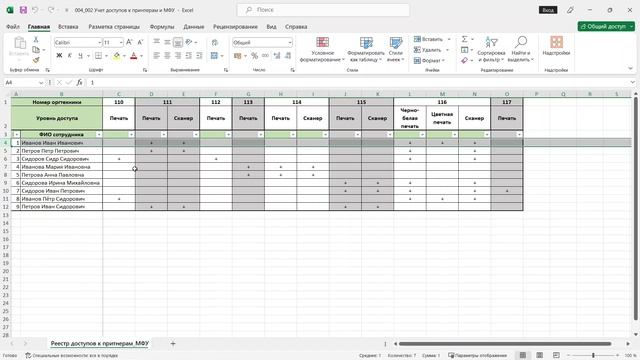Click the align left icon
This screenshot has width=640, height=360.
[156, 56]
